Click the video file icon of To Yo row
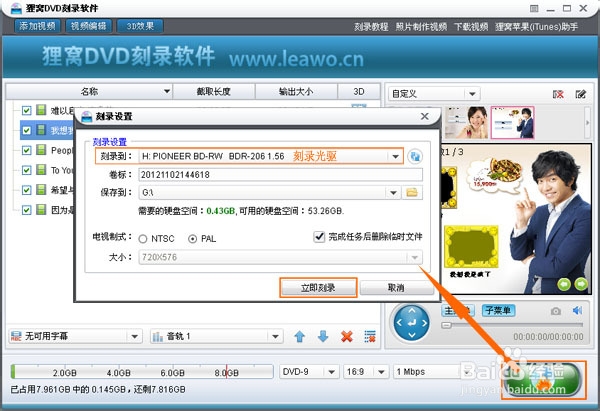Image resolution: width=600 pixels, height=411 pixels. (x=41, y=170)
